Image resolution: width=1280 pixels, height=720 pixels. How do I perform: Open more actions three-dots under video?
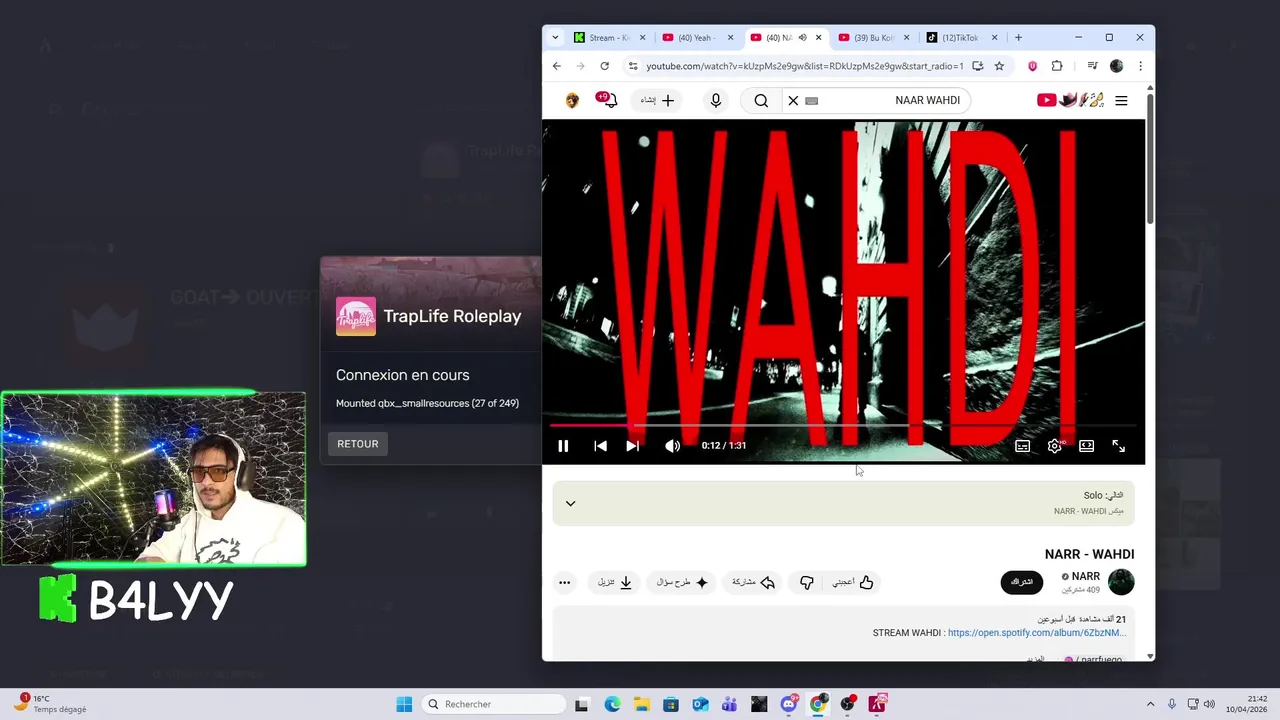pos(564,582)
